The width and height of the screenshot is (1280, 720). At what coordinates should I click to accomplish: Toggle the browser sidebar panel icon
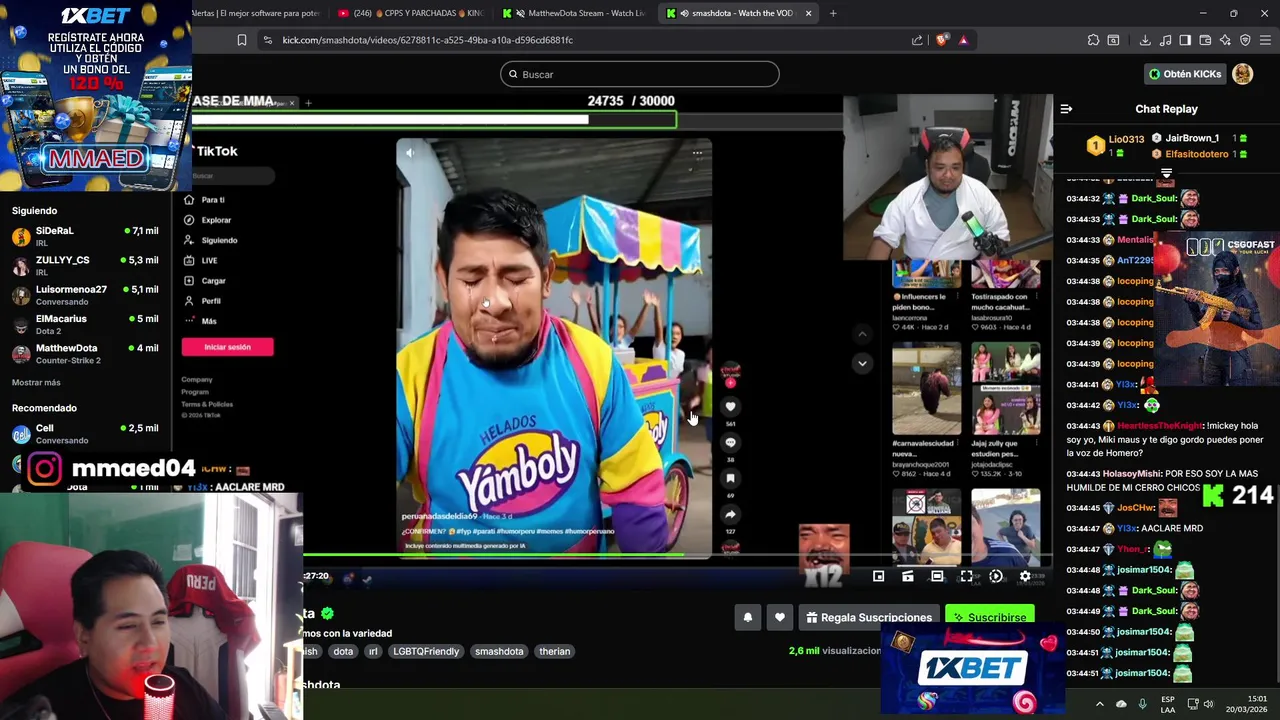click(x=1185, y=40)
